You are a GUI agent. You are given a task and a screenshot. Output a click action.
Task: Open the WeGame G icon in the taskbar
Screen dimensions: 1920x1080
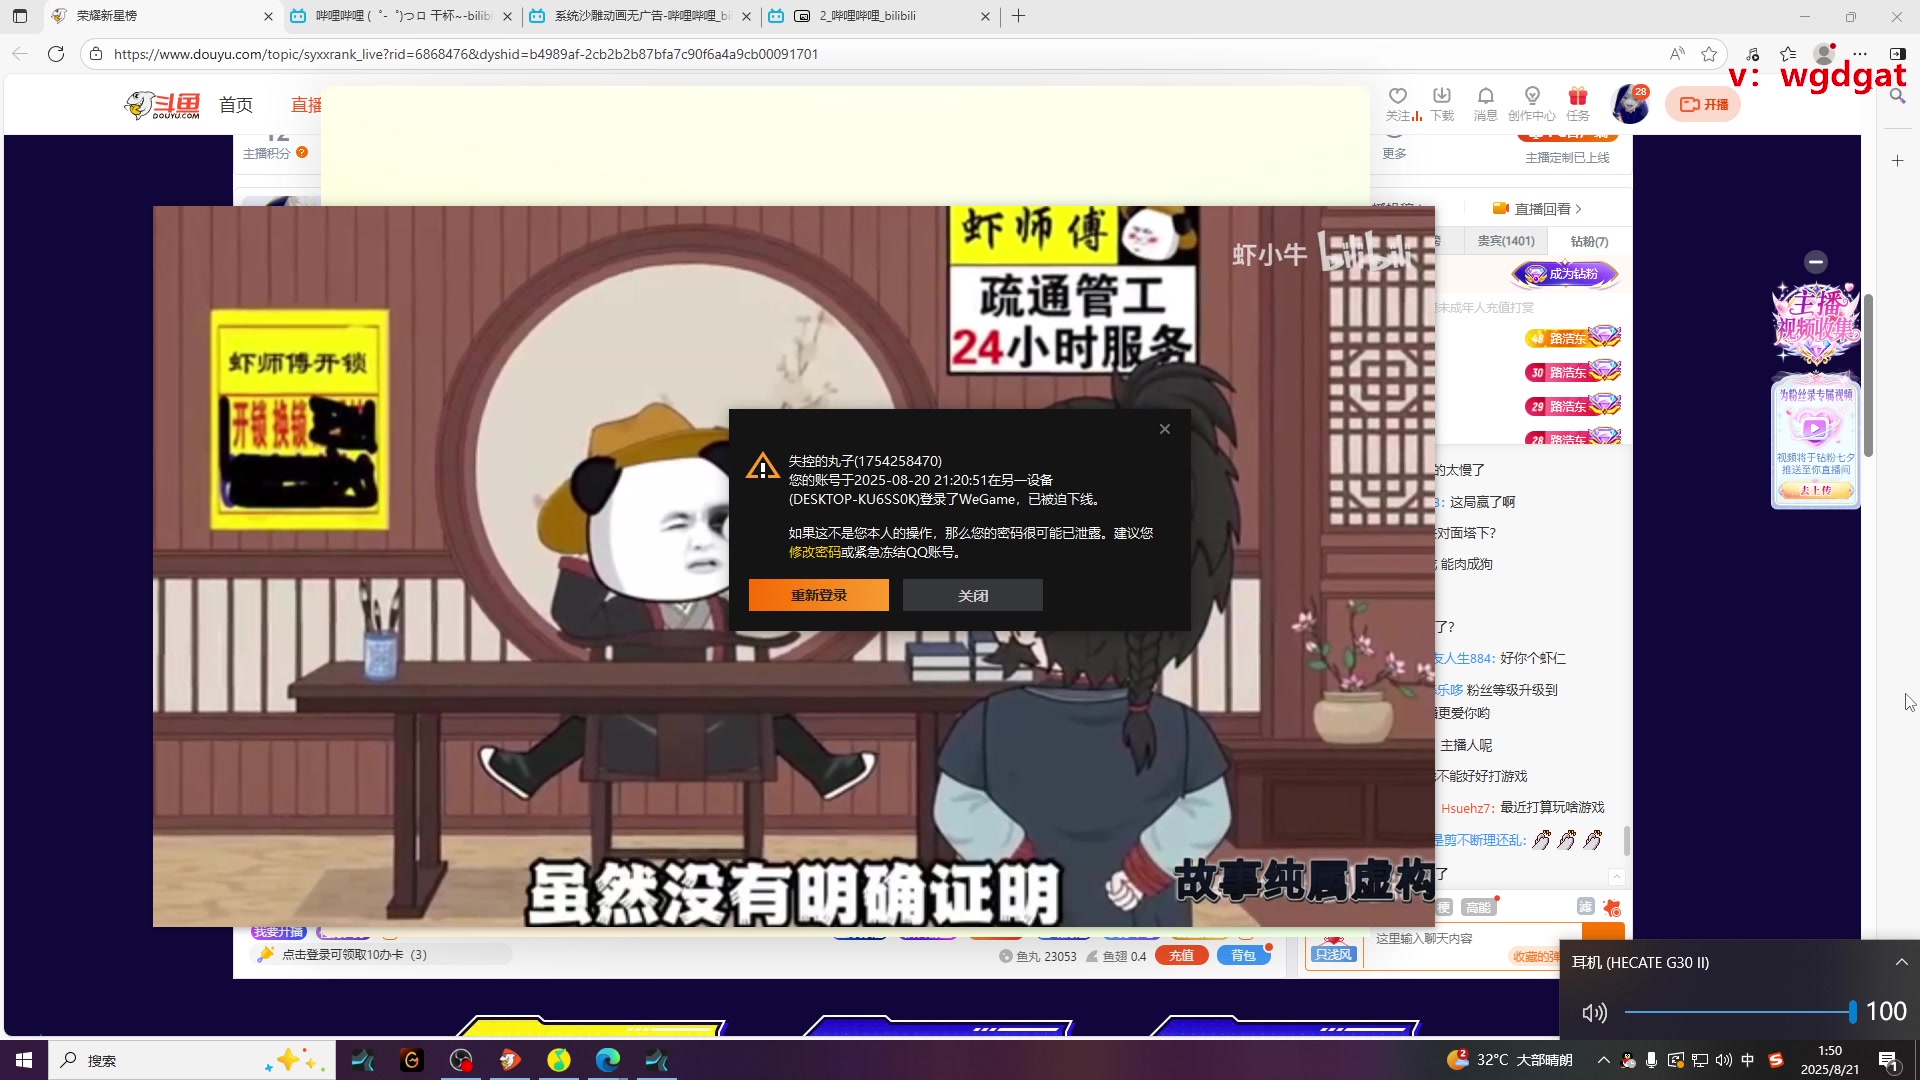coord(411,1060)
